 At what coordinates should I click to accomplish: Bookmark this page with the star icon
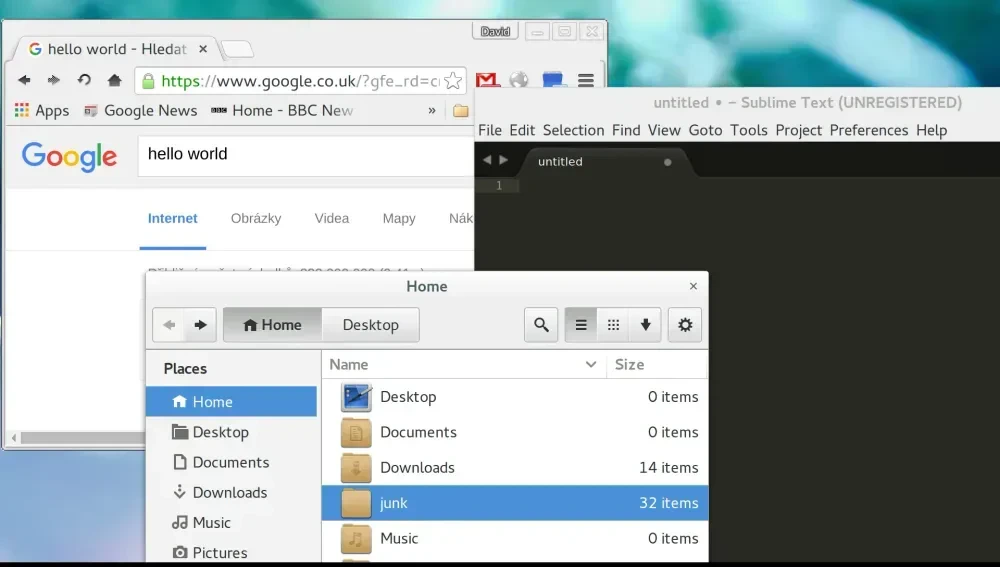[x=453, y=81]
